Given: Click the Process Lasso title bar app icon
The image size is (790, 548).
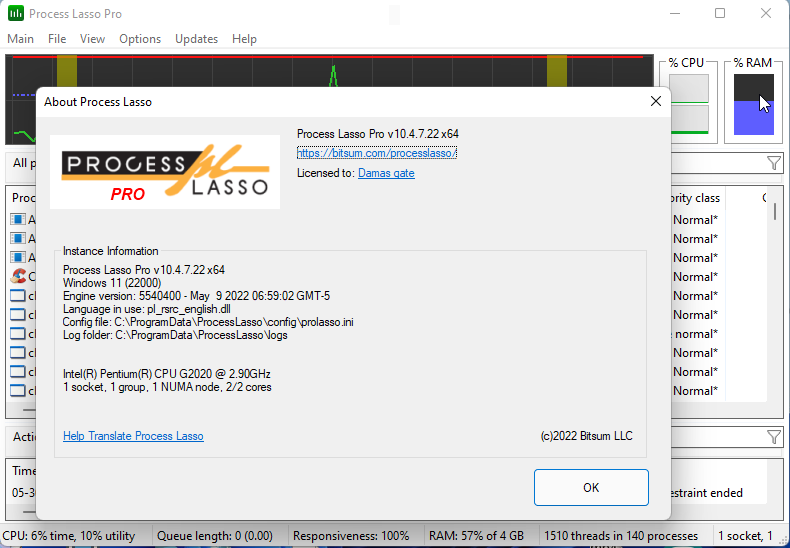Looking at the screenshot, I should coord(16,14).
